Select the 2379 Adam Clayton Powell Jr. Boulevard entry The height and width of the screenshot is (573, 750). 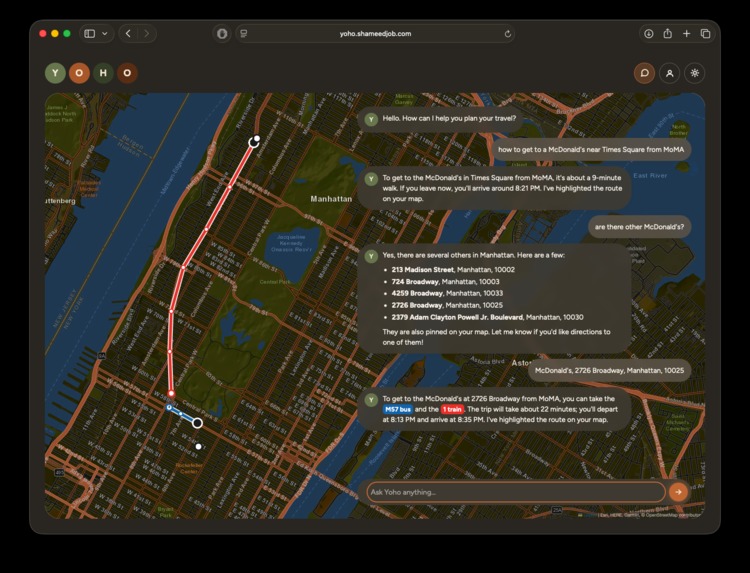(487, 317)
